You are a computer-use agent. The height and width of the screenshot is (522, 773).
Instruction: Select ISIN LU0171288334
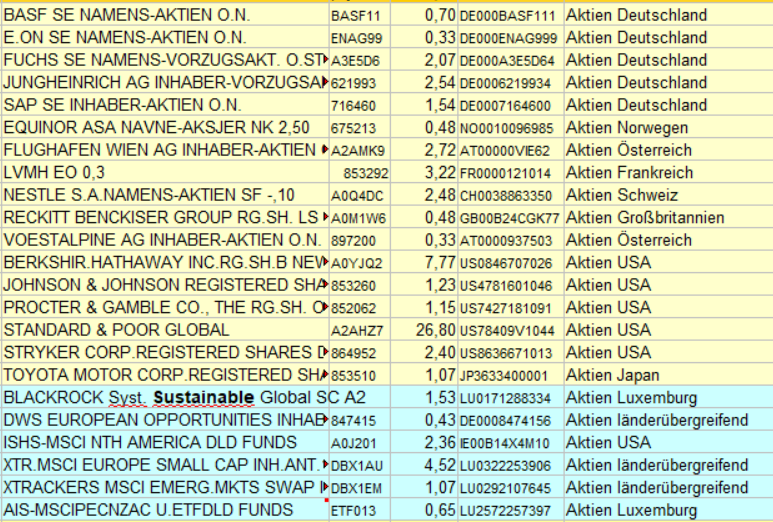511,398
